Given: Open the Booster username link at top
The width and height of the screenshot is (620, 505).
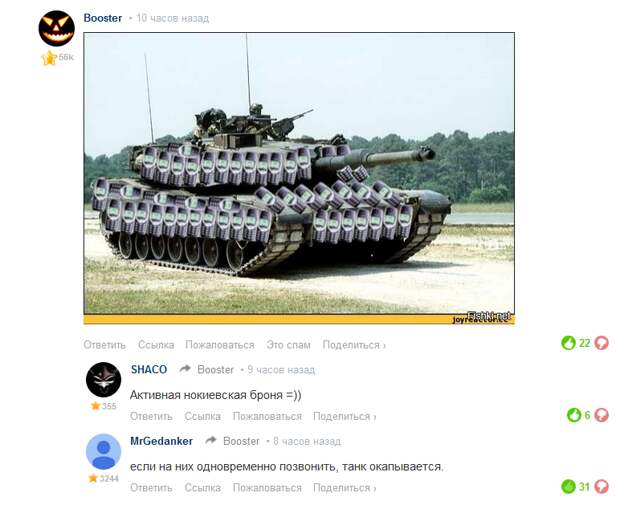Looking at the screenshot, I should [103, 18].
